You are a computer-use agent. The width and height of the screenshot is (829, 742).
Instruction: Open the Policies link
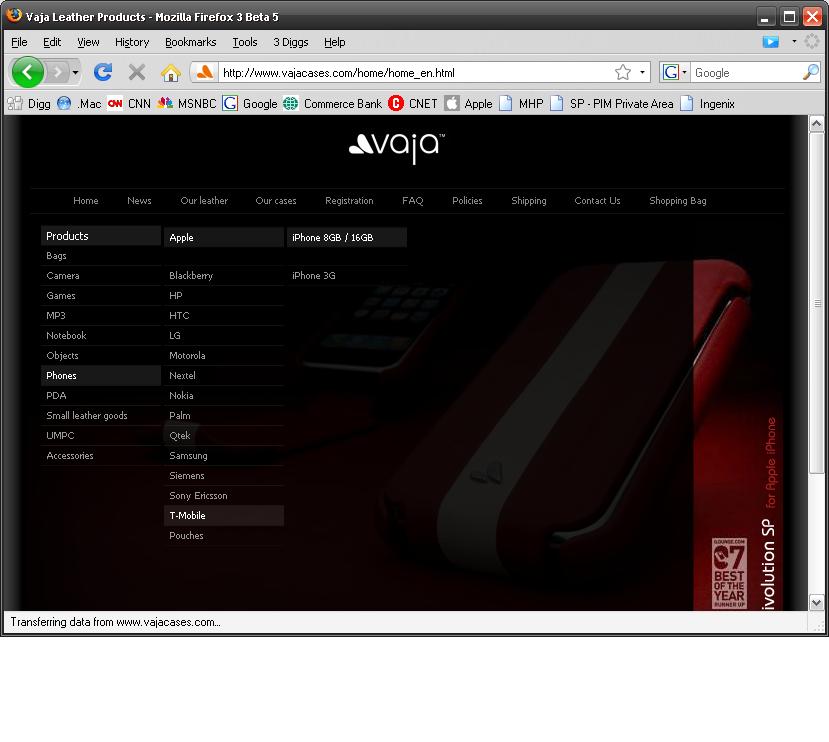pos(467,200)
